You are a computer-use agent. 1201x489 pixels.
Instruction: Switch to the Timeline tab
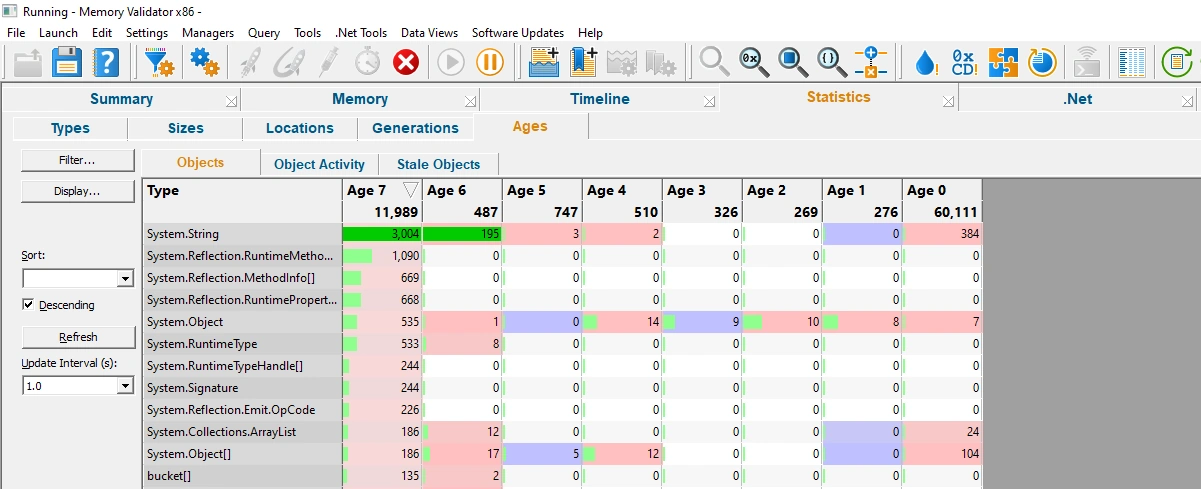pyautogui.click(x=600, y=99)
